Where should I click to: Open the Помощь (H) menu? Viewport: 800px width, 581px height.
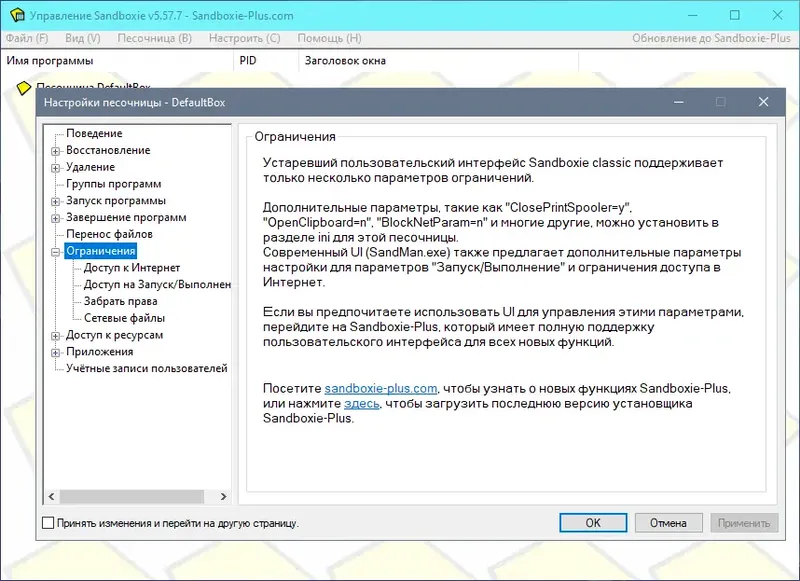329,38
